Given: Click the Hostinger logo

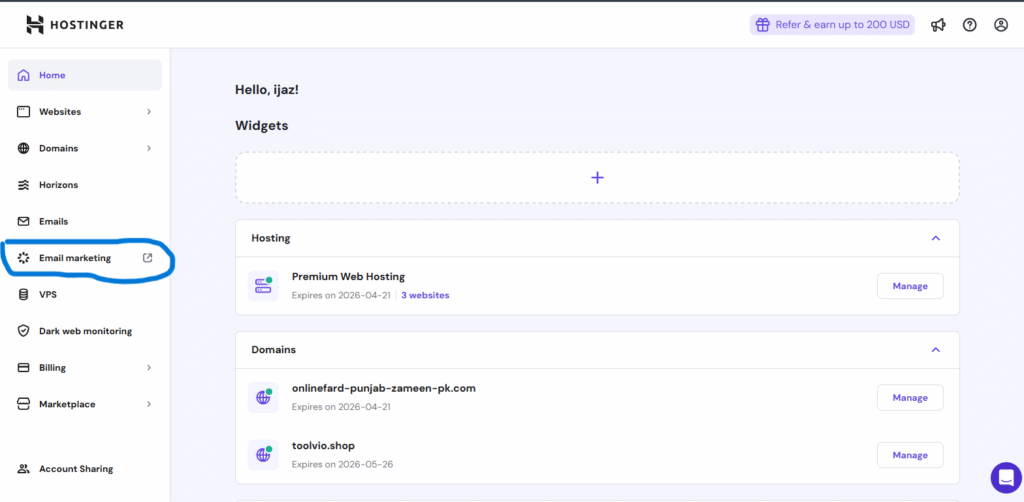Looking at the screenshot, I should click(x=74, y=25).
